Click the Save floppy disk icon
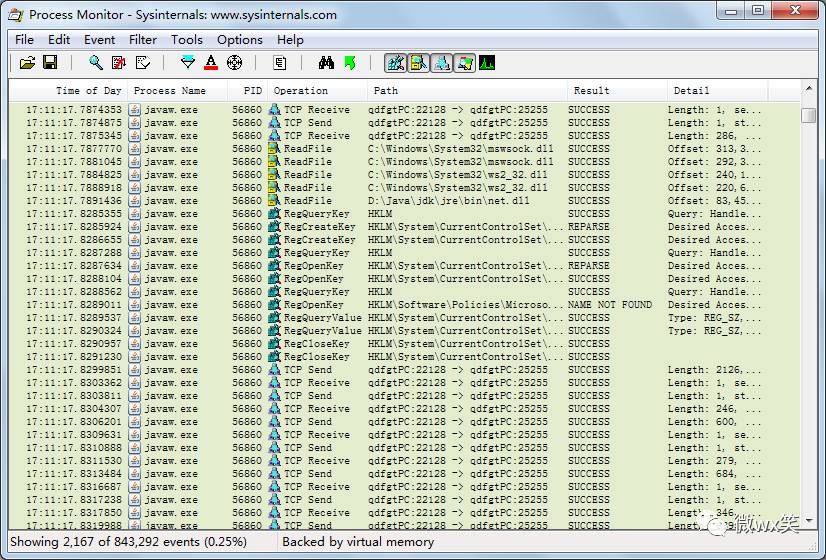Image resolution: width=826 pixels, height=560 pixels. 50,63
